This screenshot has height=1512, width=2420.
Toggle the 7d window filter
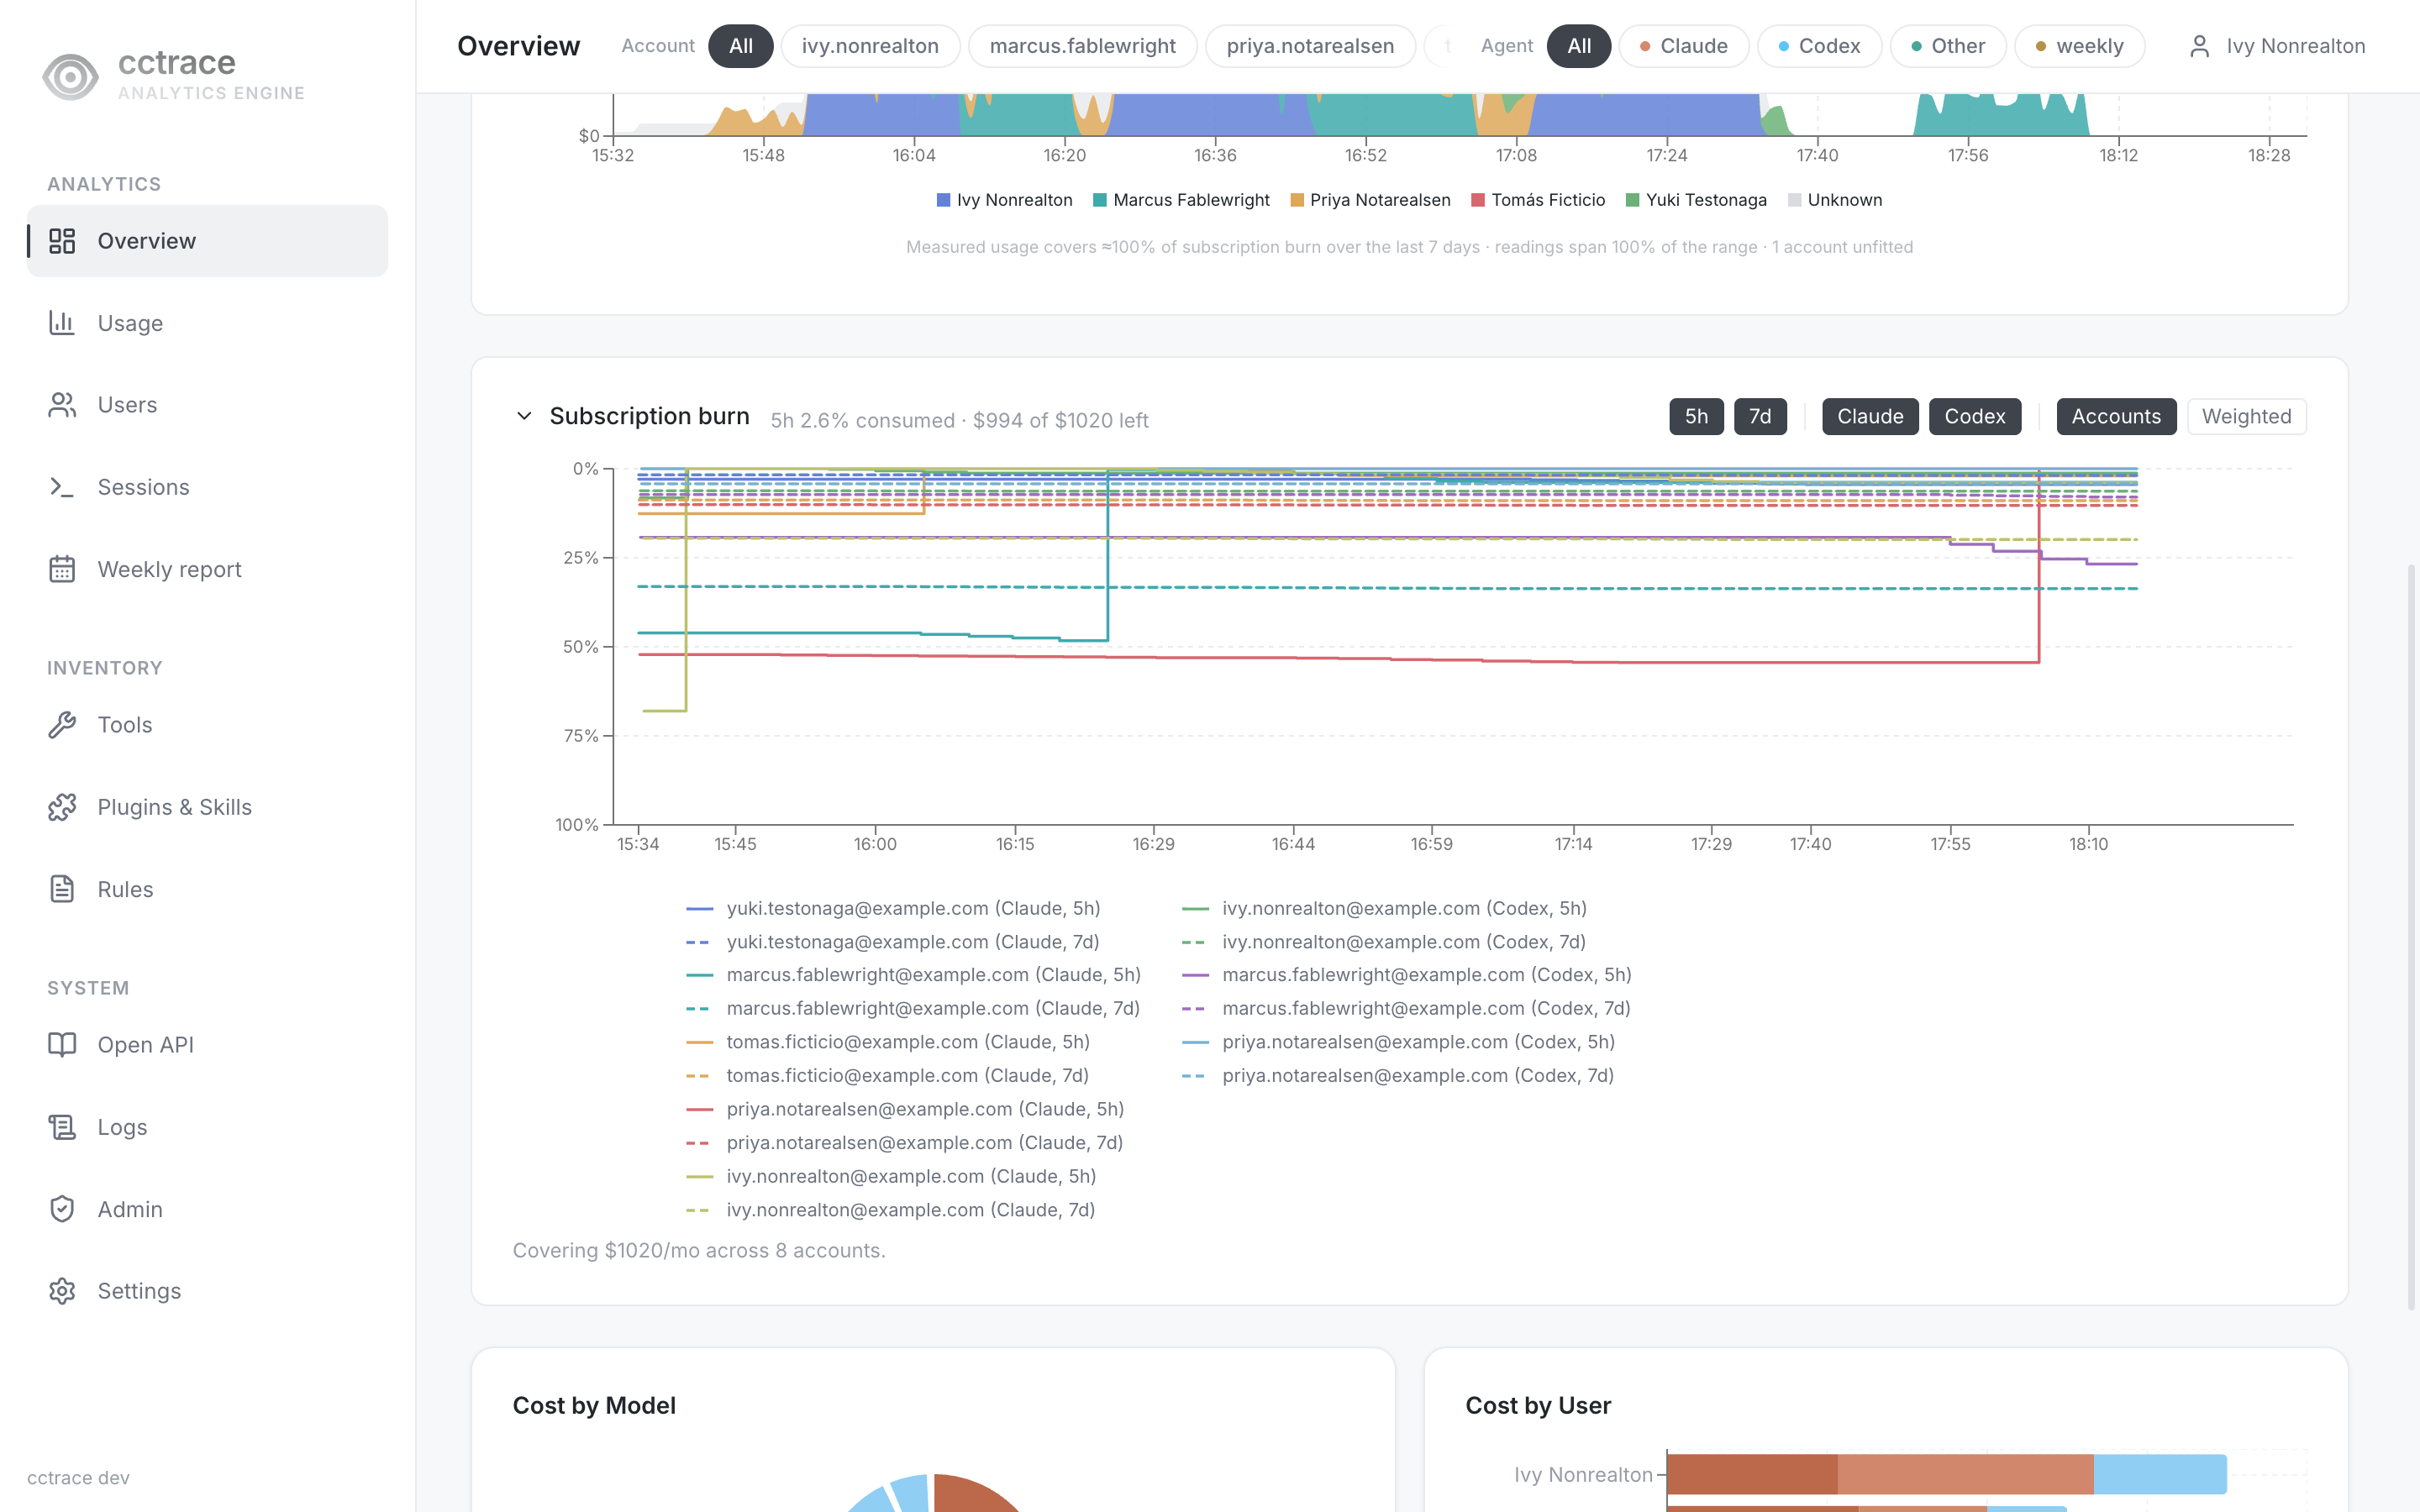click(1760, 417)
